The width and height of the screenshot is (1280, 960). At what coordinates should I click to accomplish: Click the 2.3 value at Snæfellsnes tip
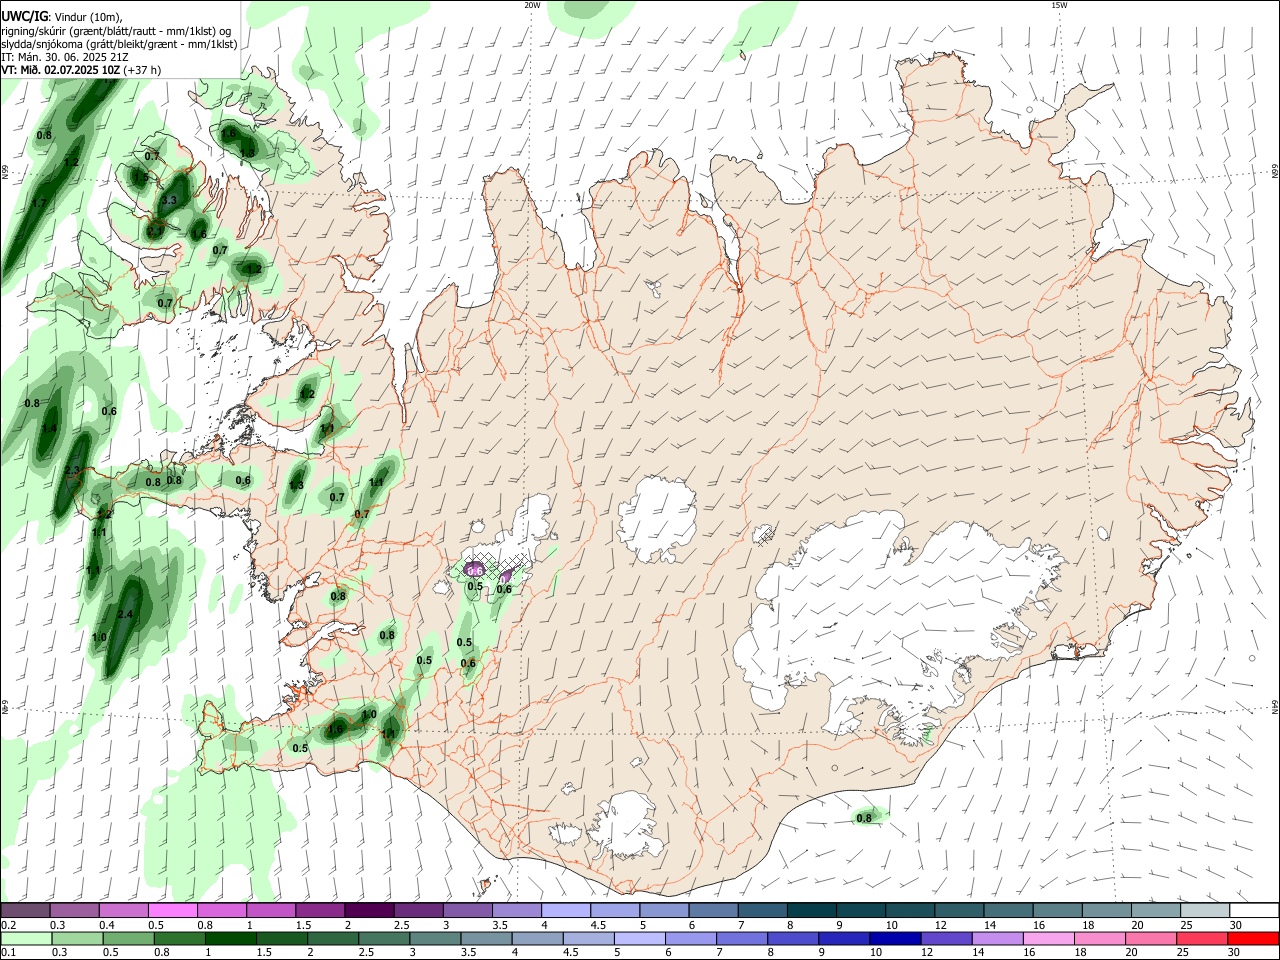[71, 470]
